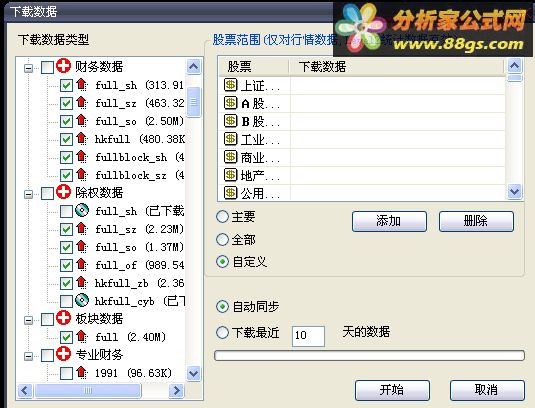Click the 开始 button to start download
535x408 pixels.
point(392,390)
